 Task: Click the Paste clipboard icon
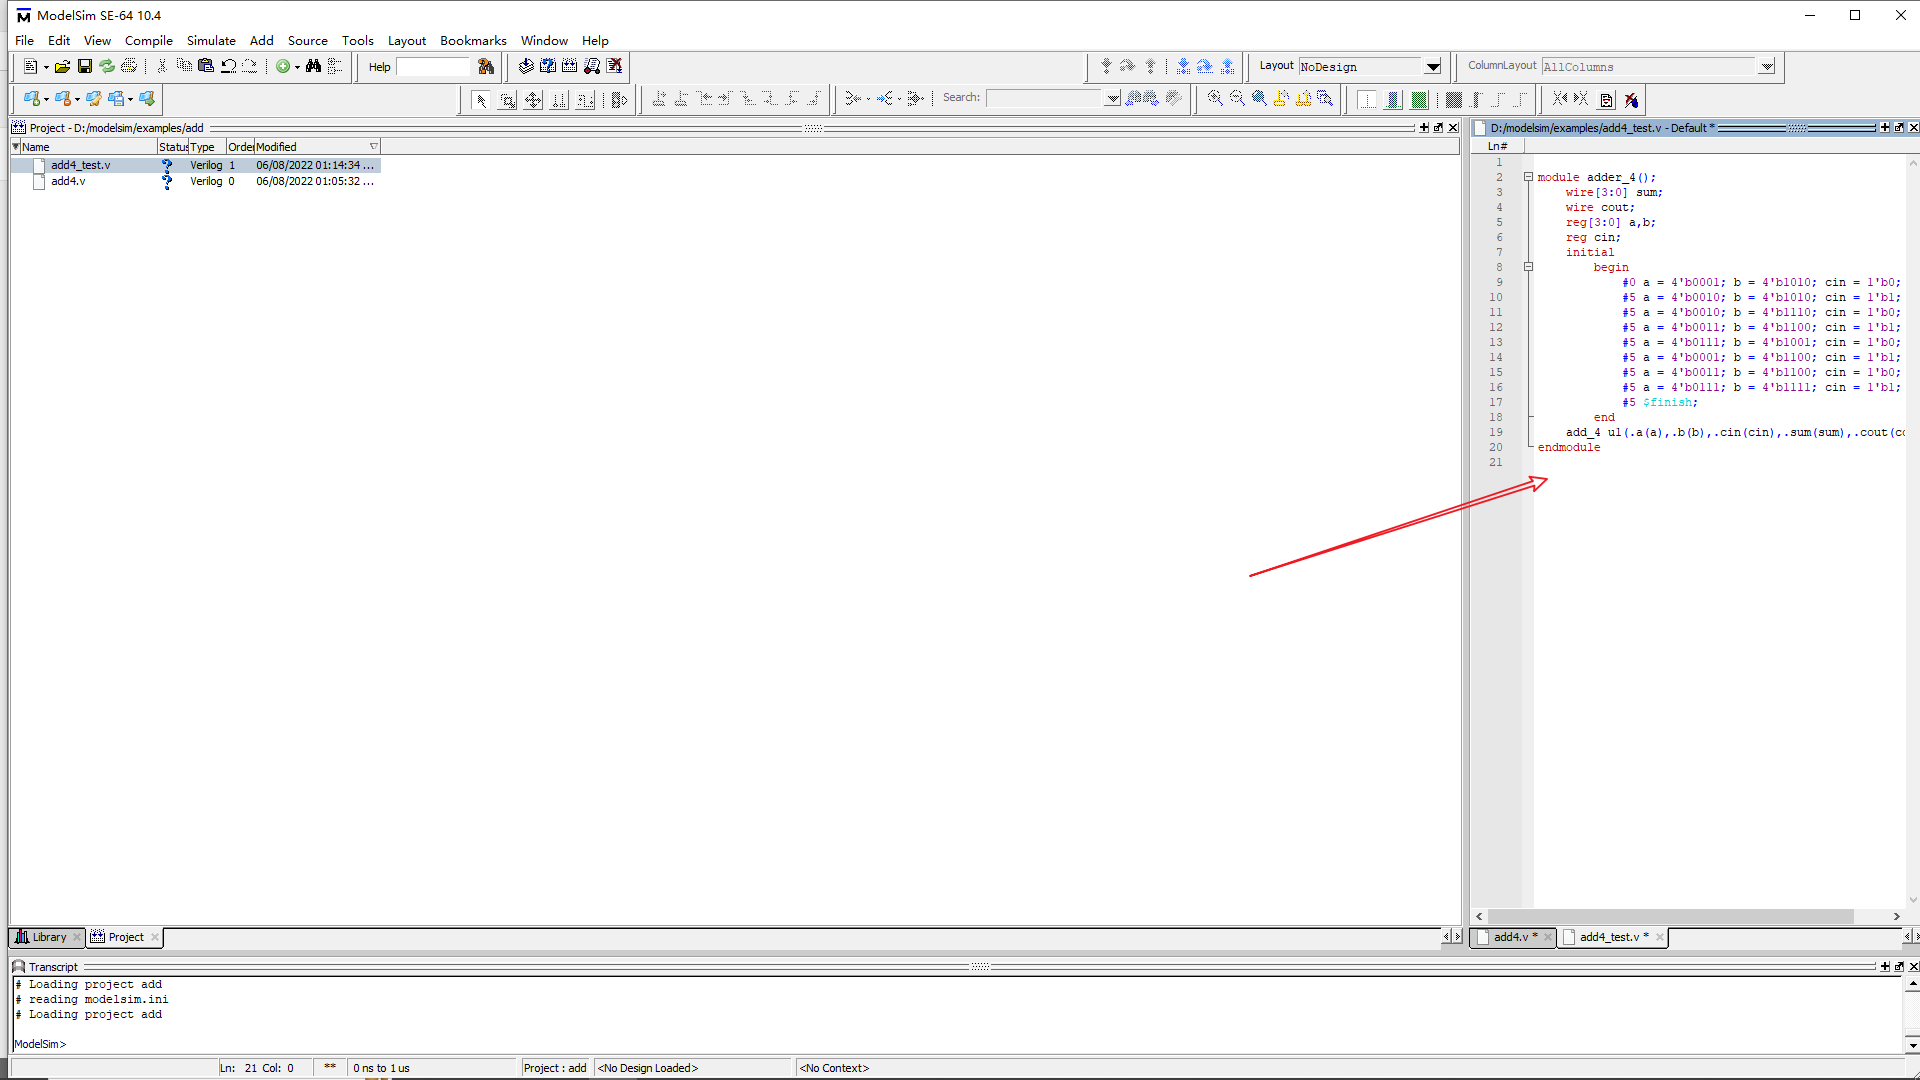[x=206, y=66]
